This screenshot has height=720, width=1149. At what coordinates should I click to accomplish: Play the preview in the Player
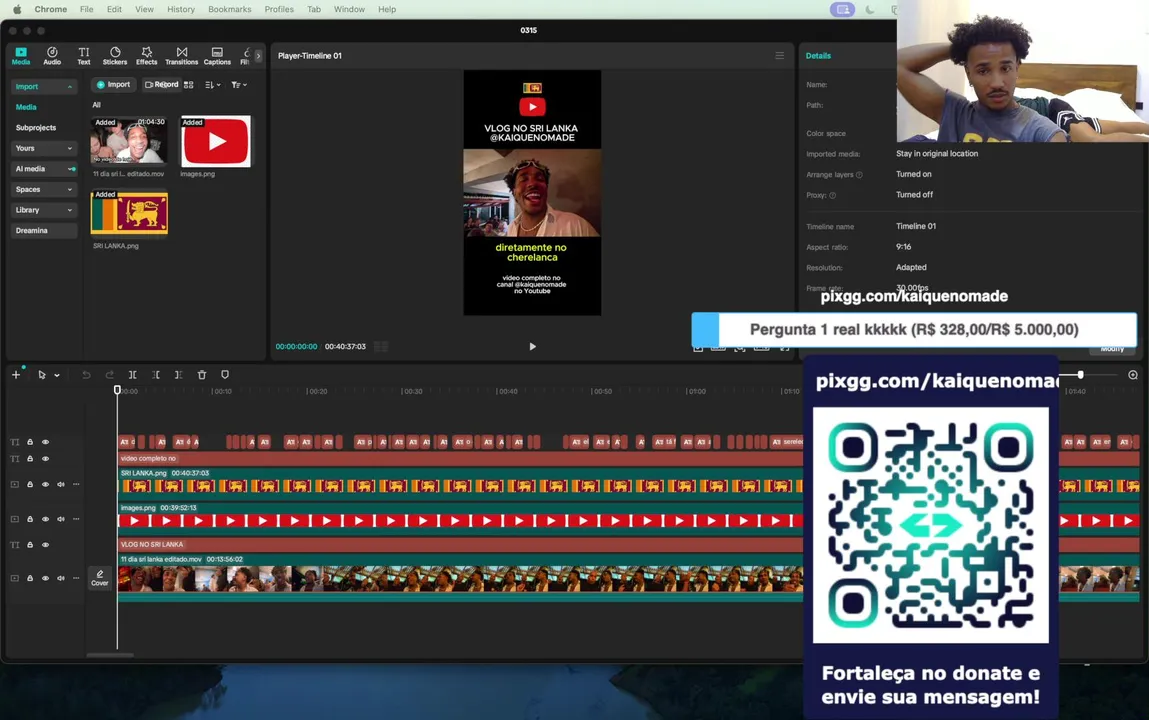[x=532, y=346]
